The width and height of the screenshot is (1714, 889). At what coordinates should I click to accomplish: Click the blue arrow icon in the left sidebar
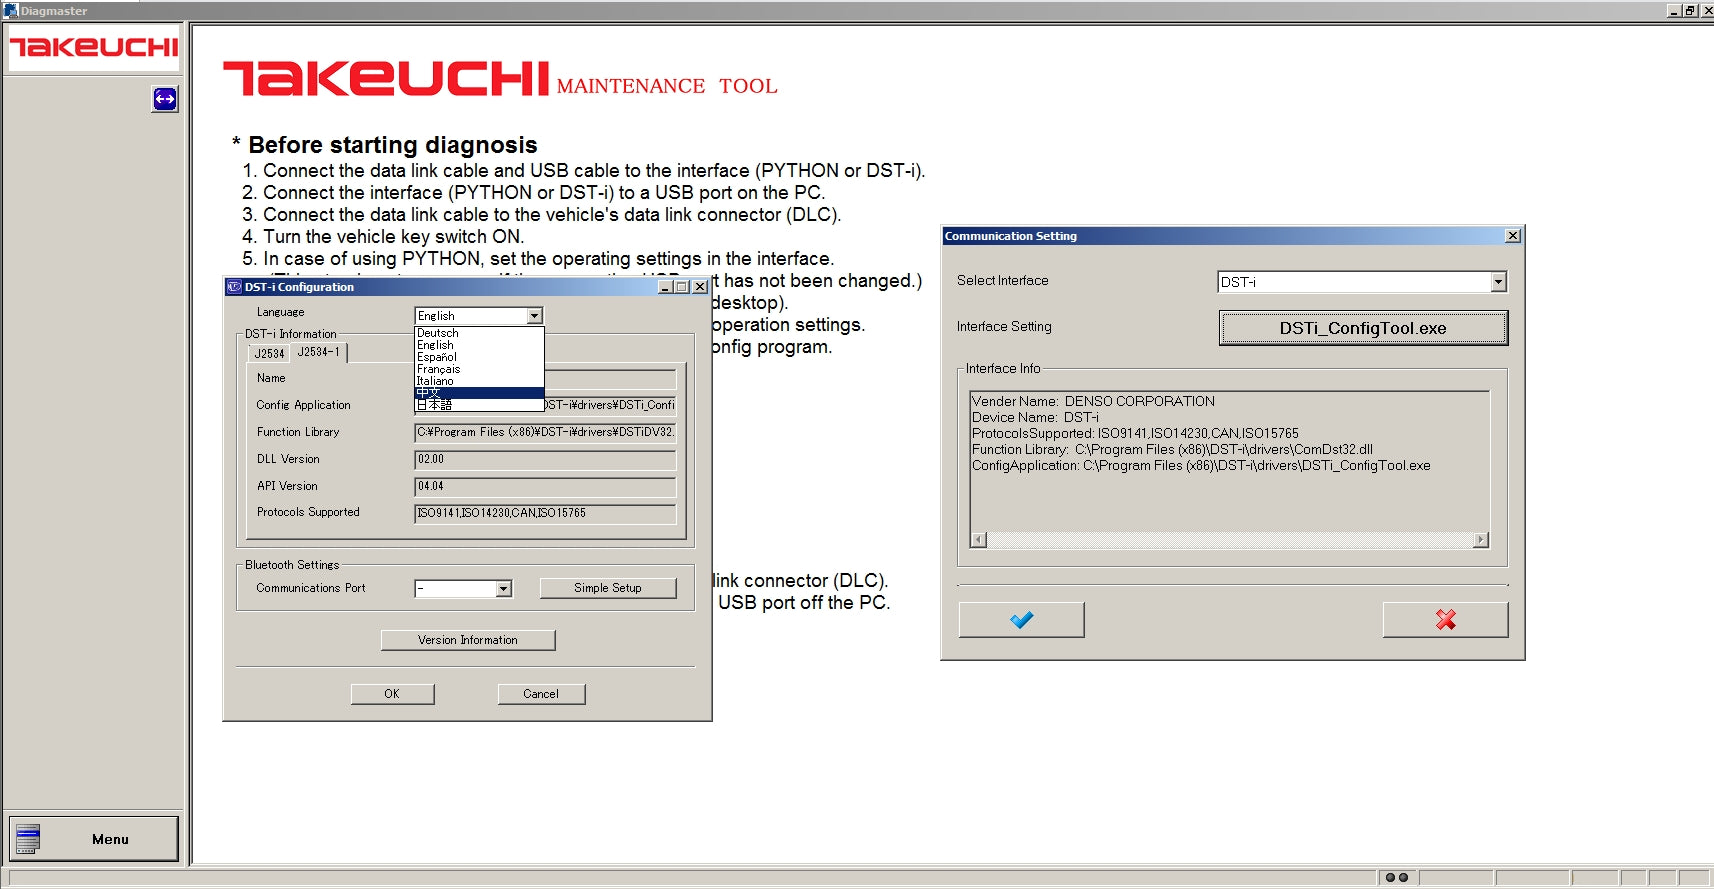click(165, 99)
